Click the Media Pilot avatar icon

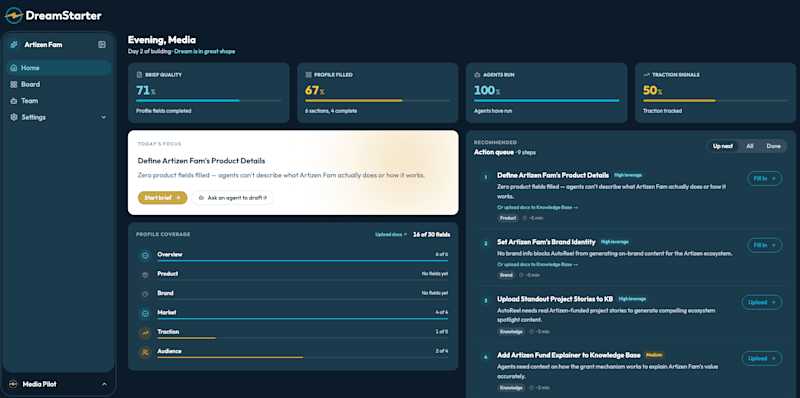(x=13, y=384)
